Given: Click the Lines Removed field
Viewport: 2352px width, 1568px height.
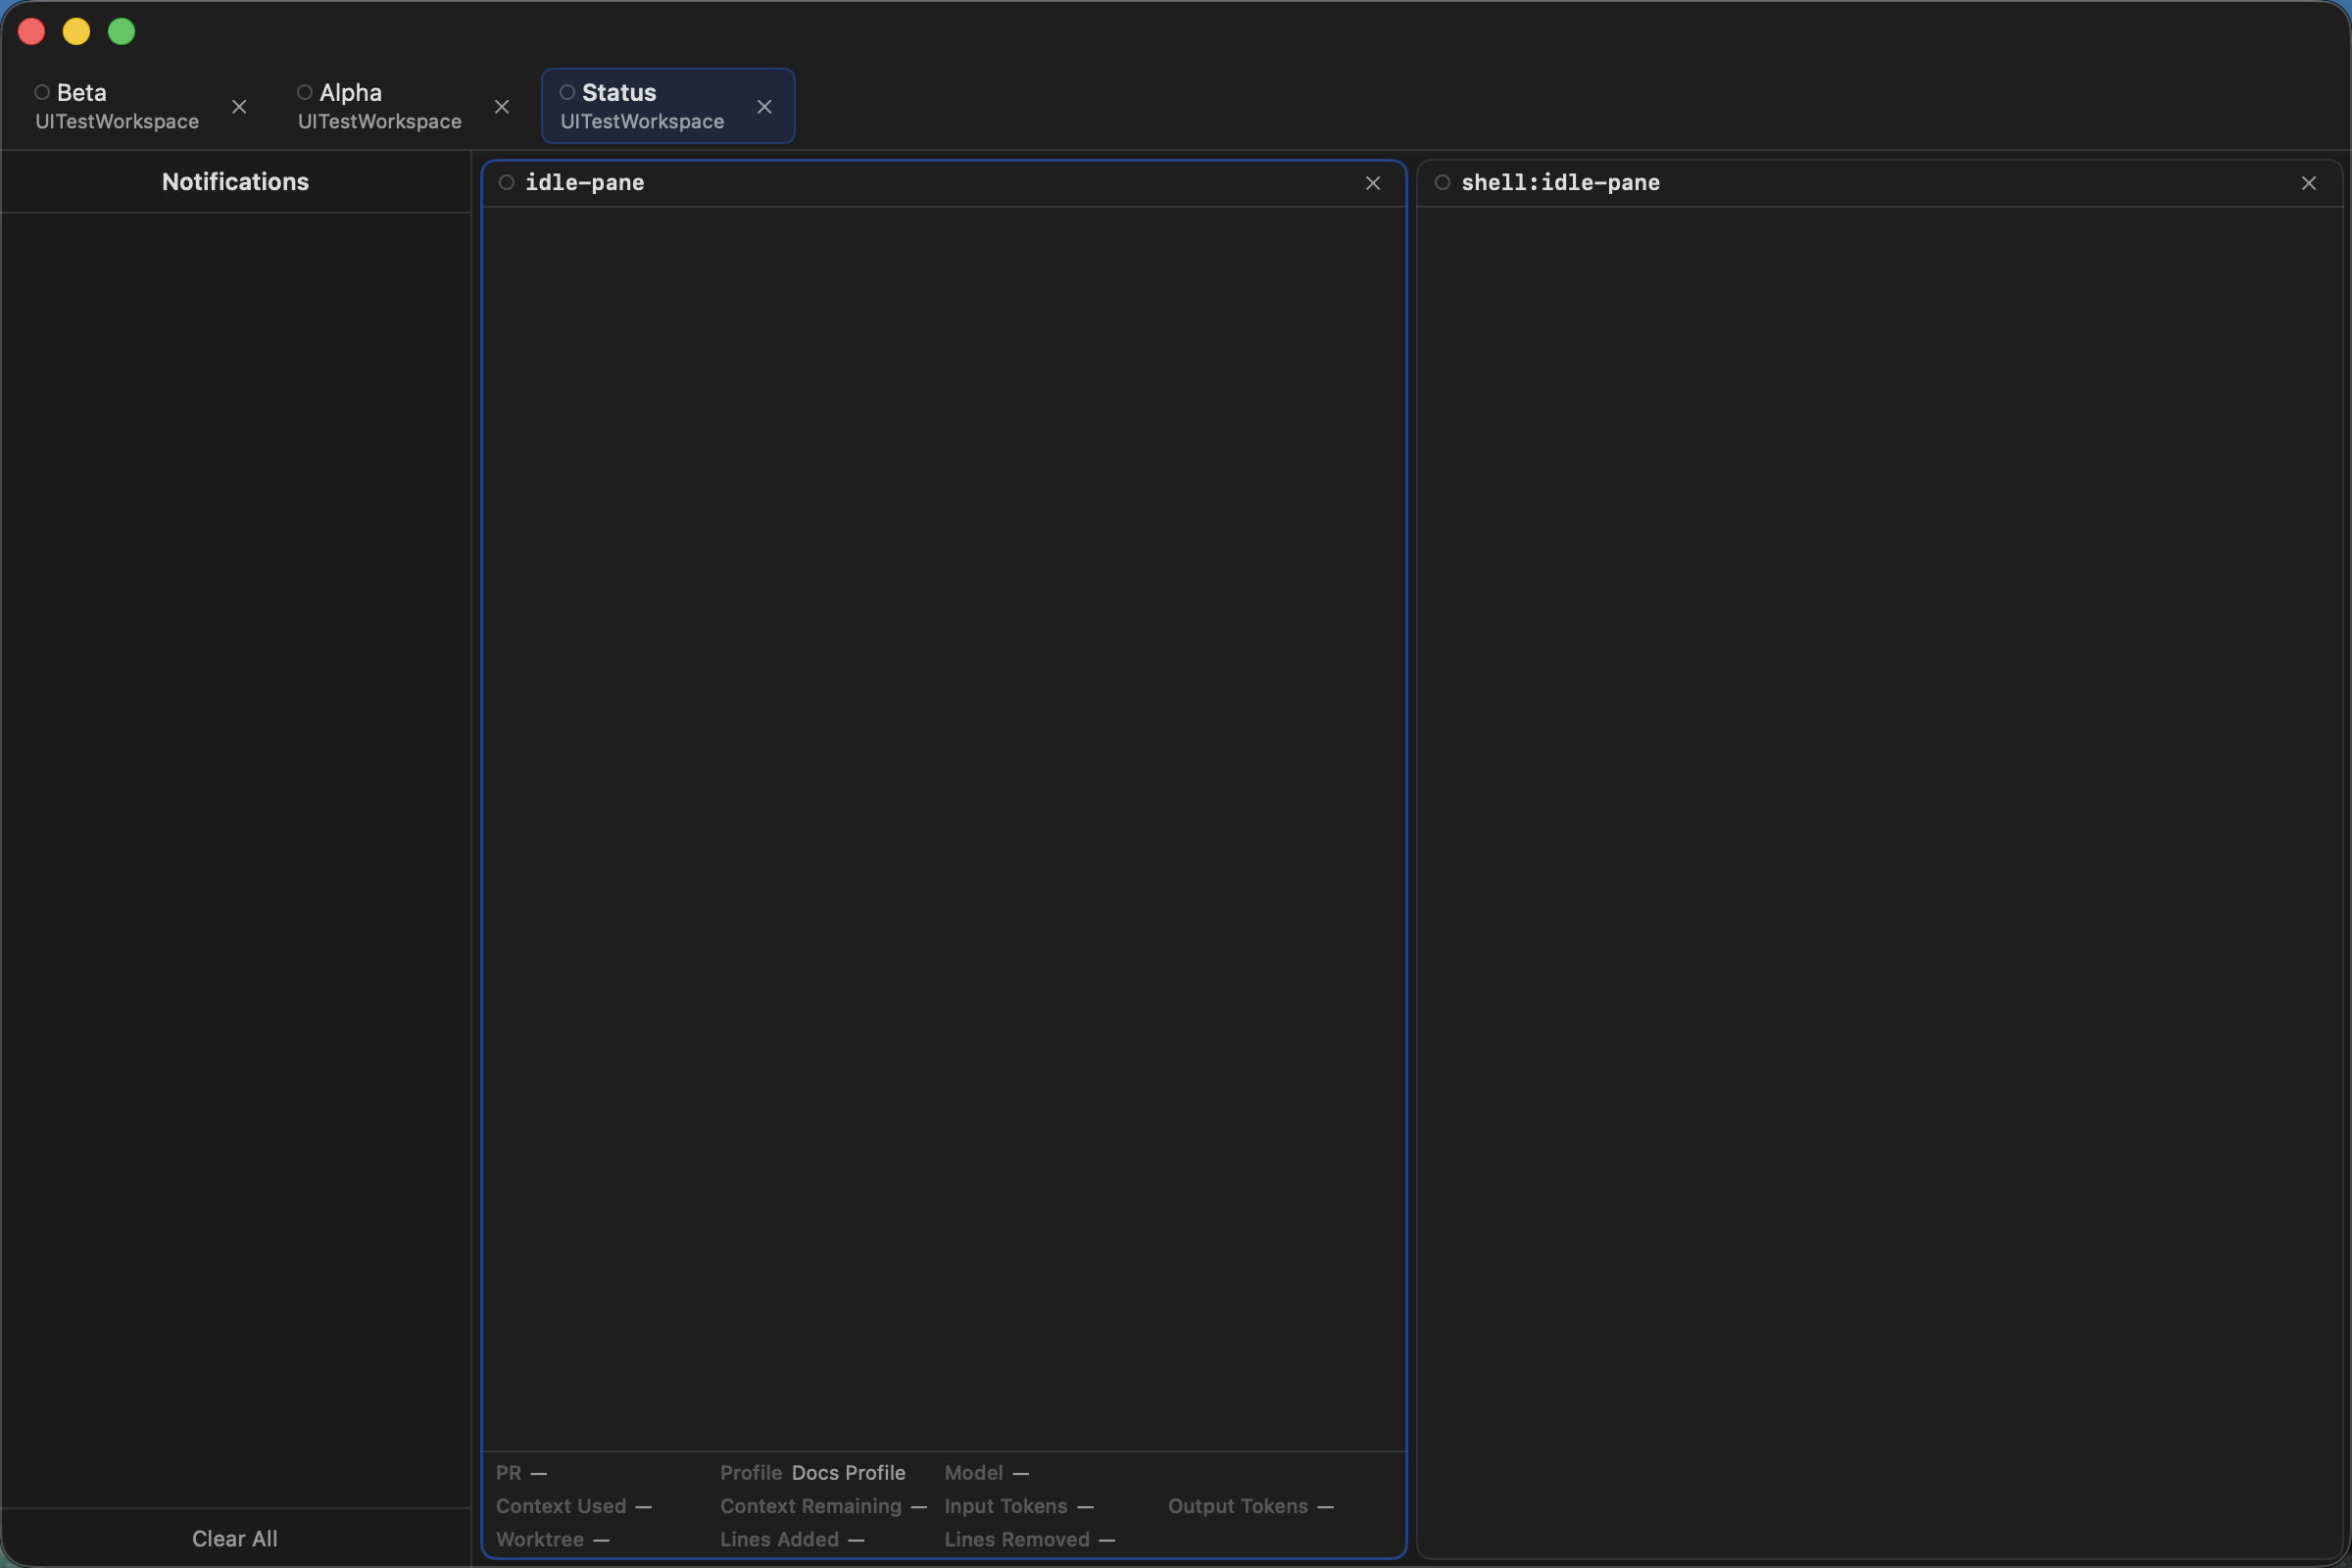Looking at the screenshot, I should [x=1030, y=1539].
